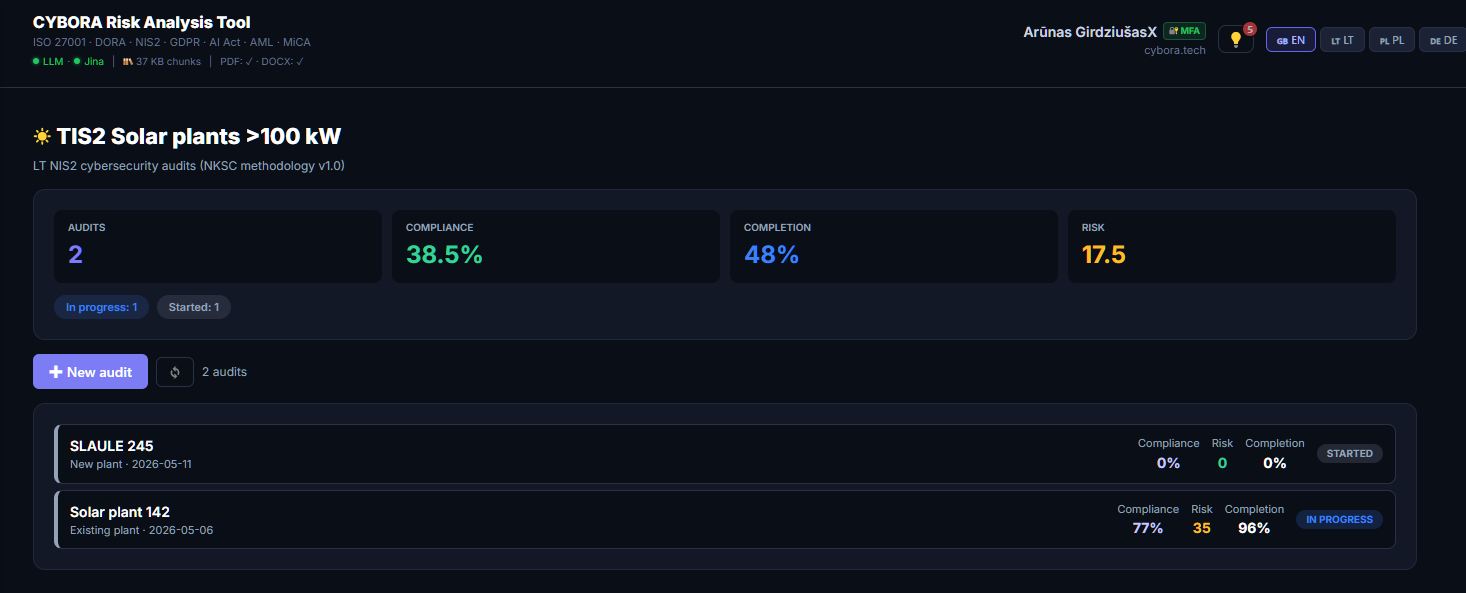Filter by In progress: 1 chip

(x=102, y=307)
